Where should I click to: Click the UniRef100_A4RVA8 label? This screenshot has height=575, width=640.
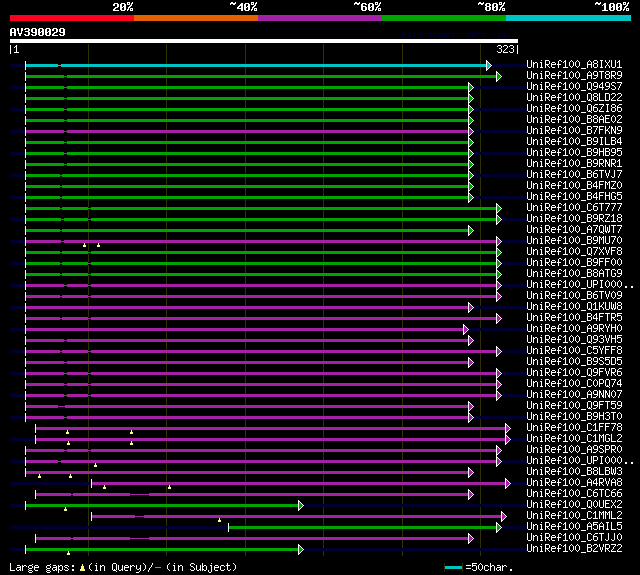(574, 483)
